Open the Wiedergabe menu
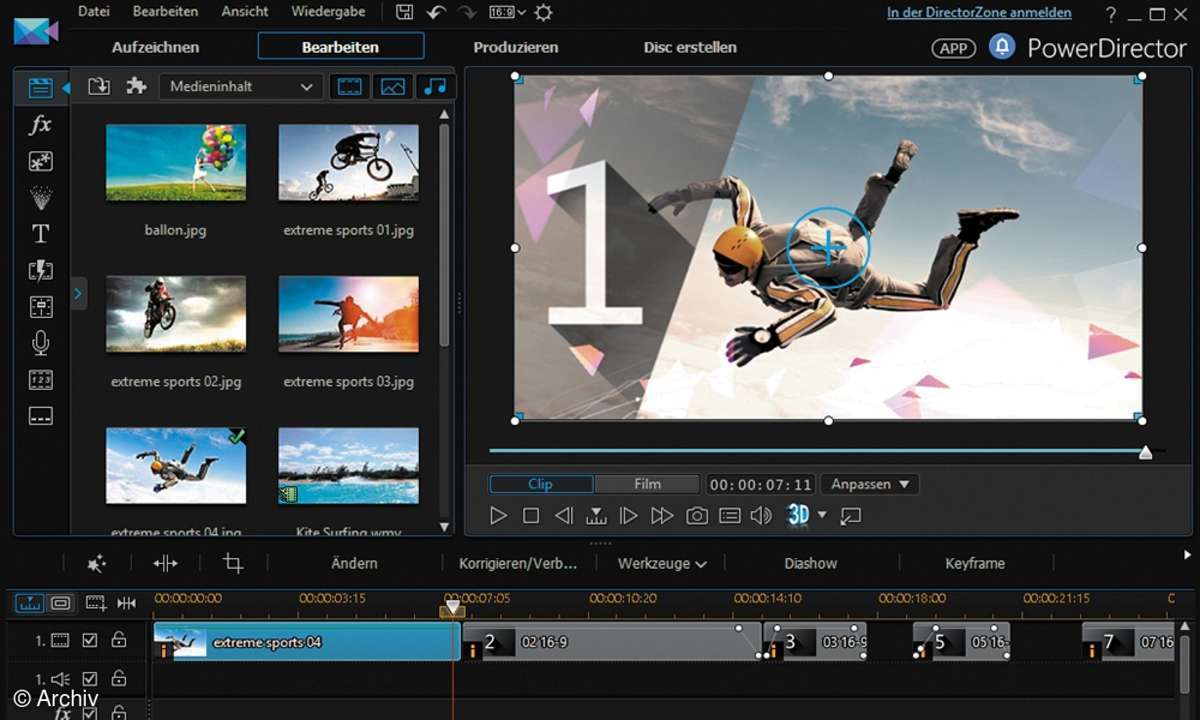Viewport: 1200px width, 720px height. tap(328, 12)
